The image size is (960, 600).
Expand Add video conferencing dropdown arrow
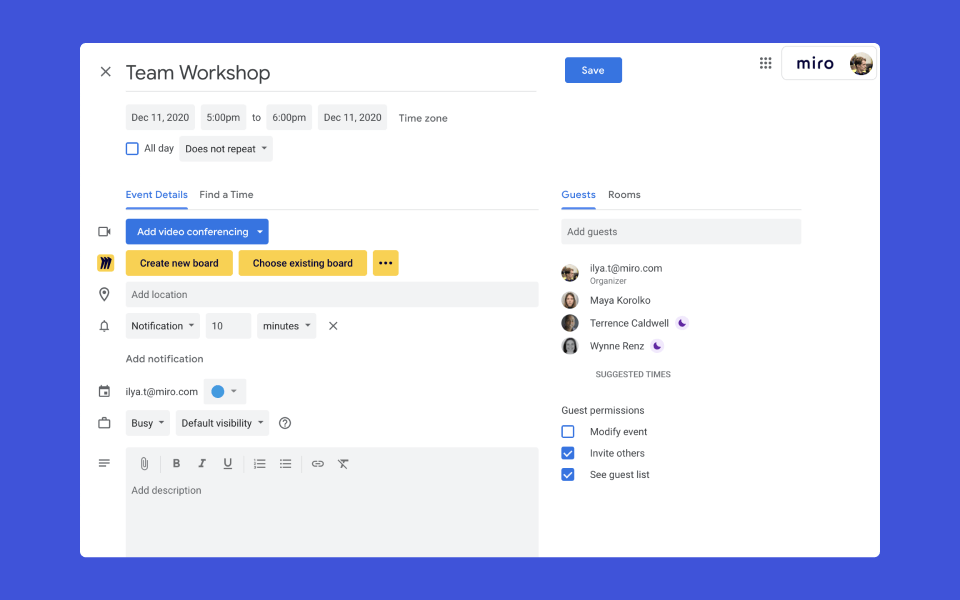click(260, 231)
